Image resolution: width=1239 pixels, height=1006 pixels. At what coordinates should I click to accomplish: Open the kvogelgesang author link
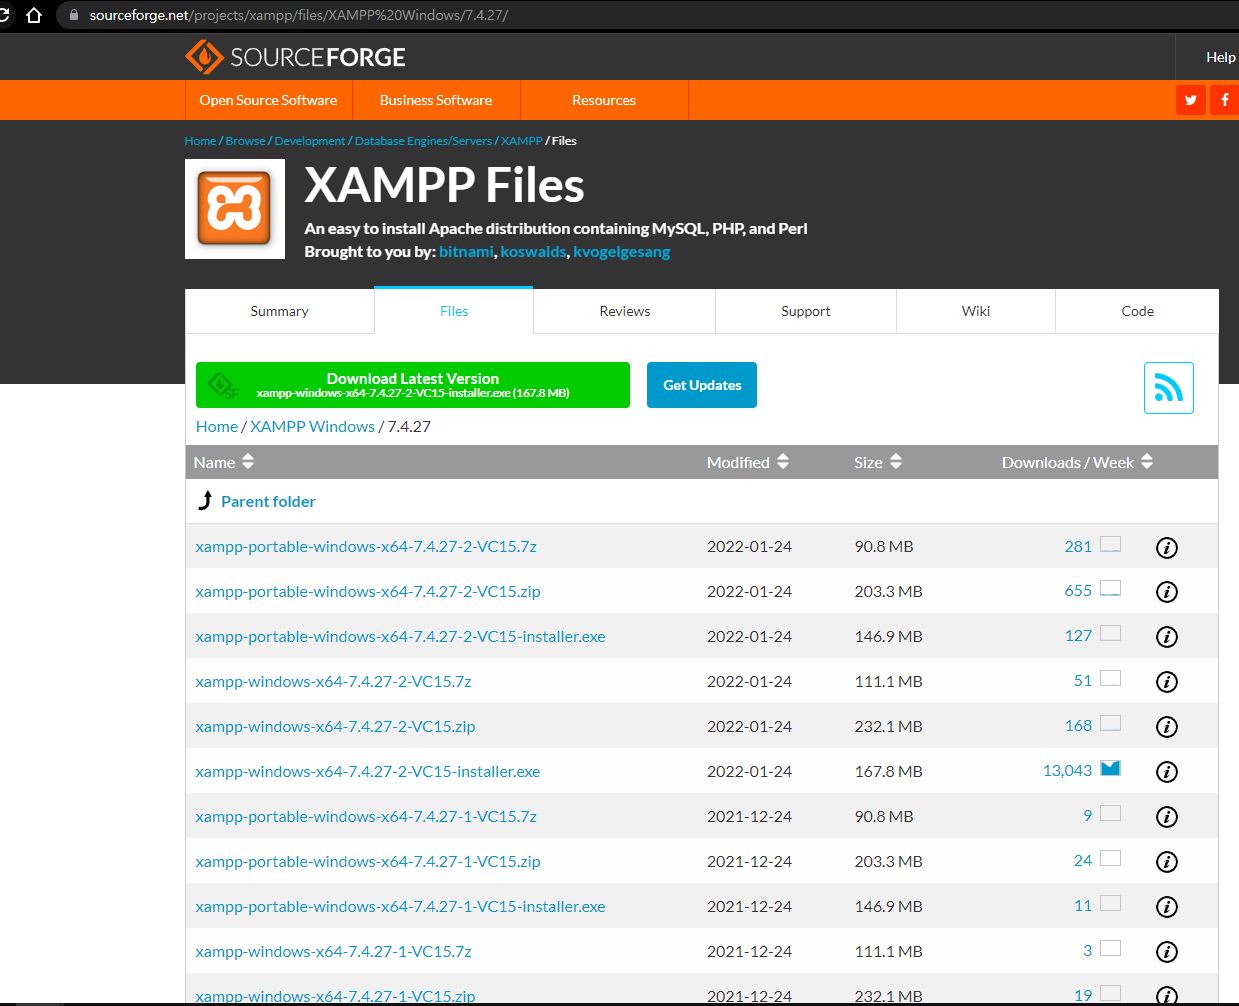(621, 252)
